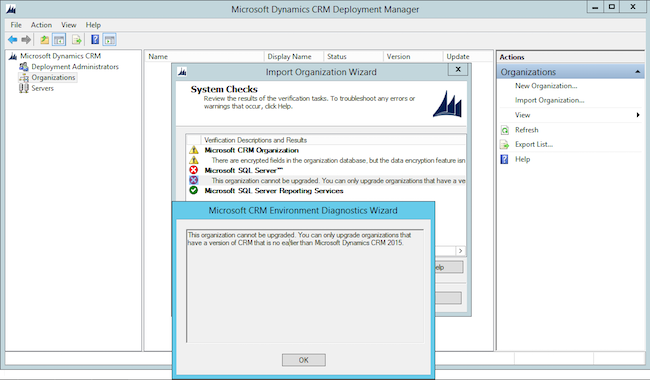Select the Microsoft SQL Server result row

click(x=327, y=170)
